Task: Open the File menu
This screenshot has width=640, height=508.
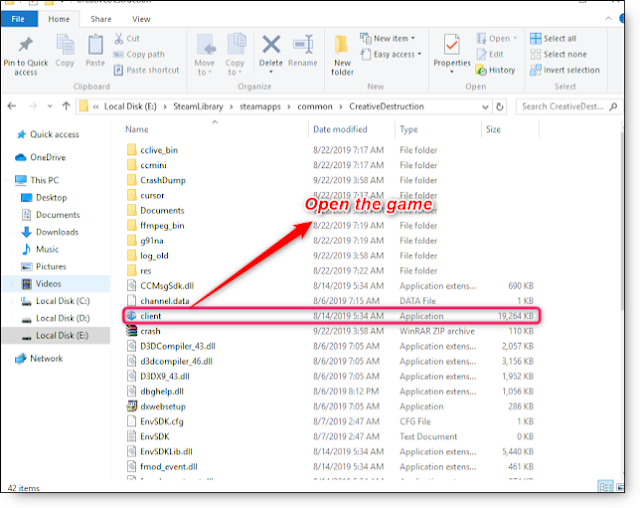Action: 18,19
